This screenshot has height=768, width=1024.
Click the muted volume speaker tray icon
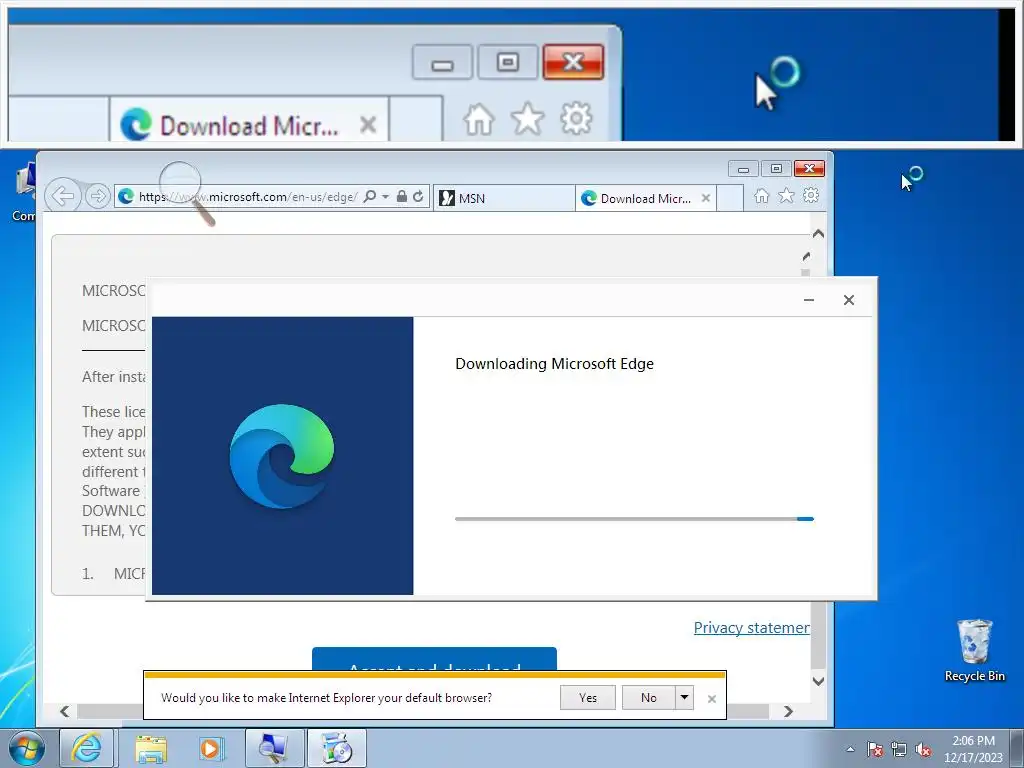[923, 749]
